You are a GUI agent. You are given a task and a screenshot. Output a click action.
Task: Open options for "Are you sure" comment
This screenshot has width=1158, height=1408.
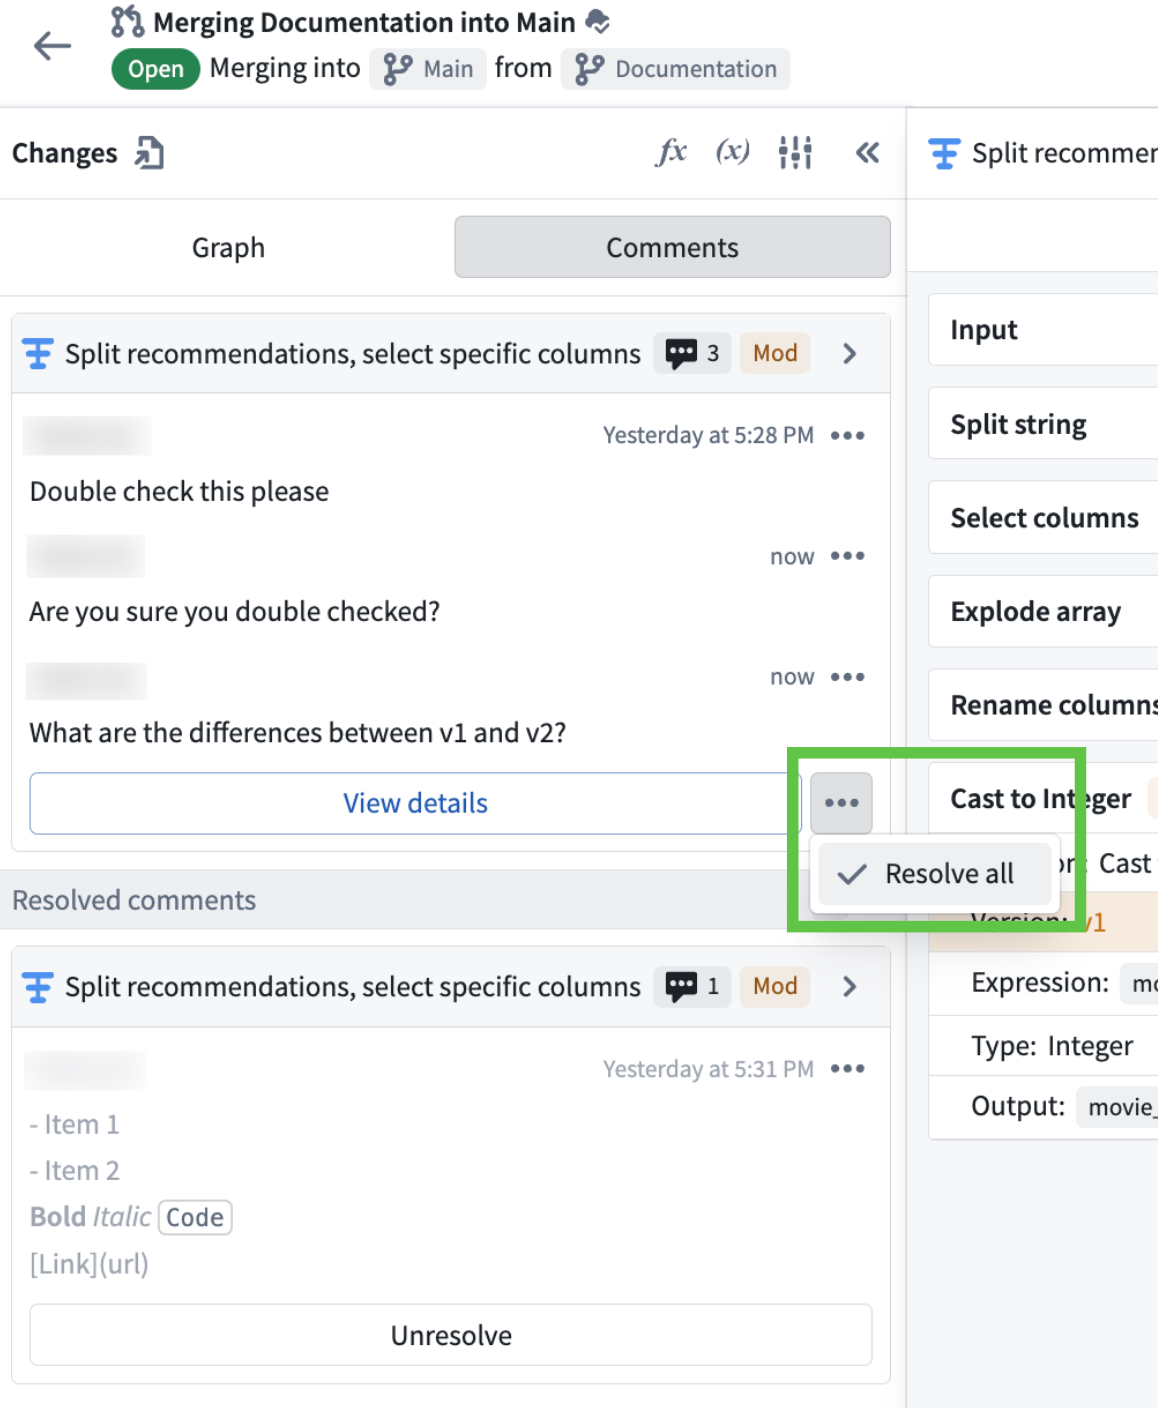point(847,556)
